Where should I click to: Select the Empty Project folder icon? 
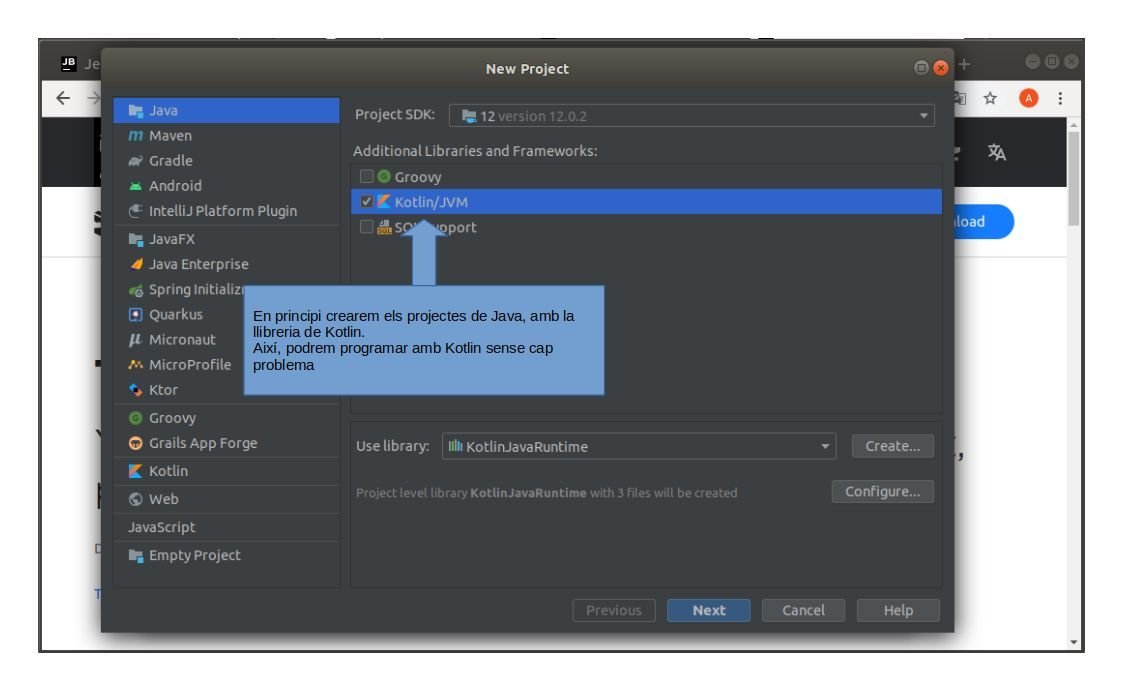[x=135, y=555]
